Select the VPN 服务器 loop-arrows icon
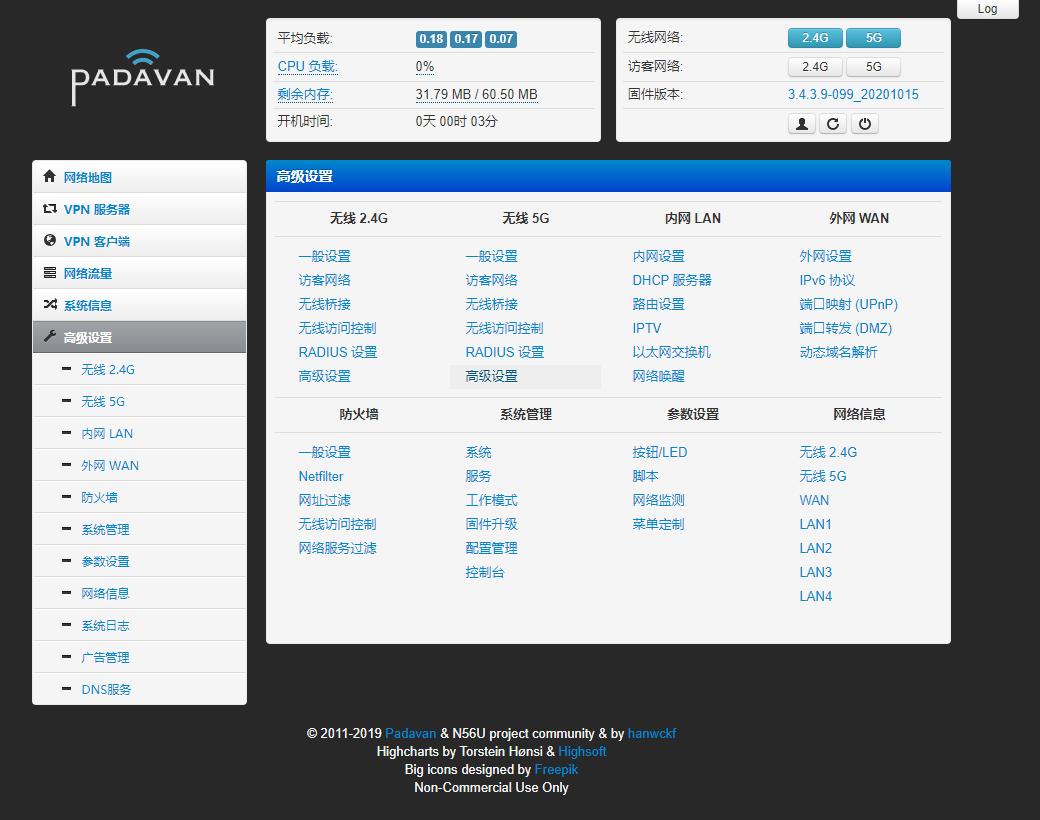Image resolution: width=1040 pixels, height=820 pixels. pos(50,209)
